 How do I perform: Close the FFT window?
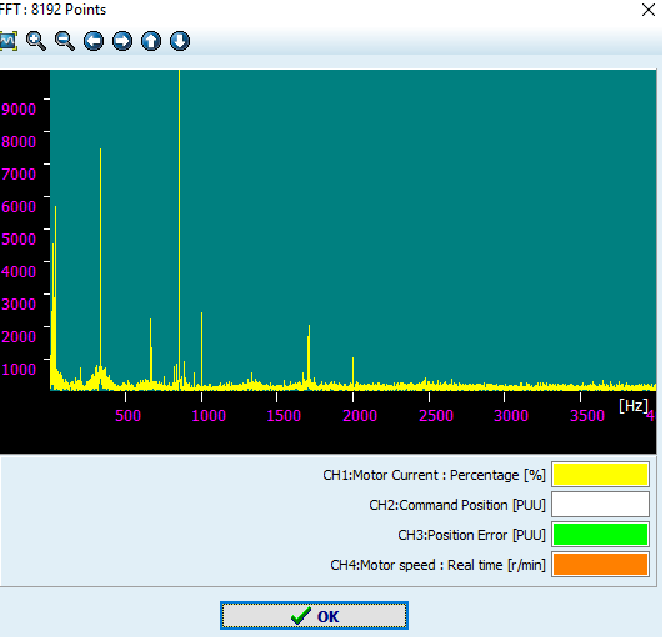(x=646, y=10)
